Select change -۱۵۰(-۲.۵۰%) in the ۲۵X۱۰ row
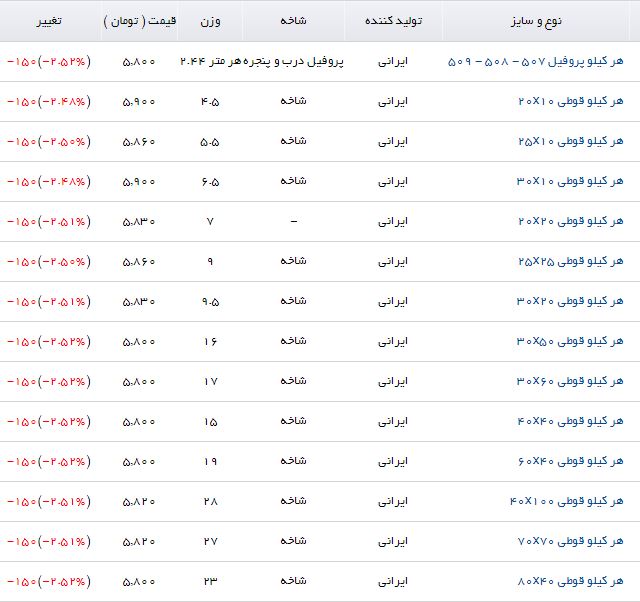Viewport: 640px width, 602px height. (x=49, y=142)
